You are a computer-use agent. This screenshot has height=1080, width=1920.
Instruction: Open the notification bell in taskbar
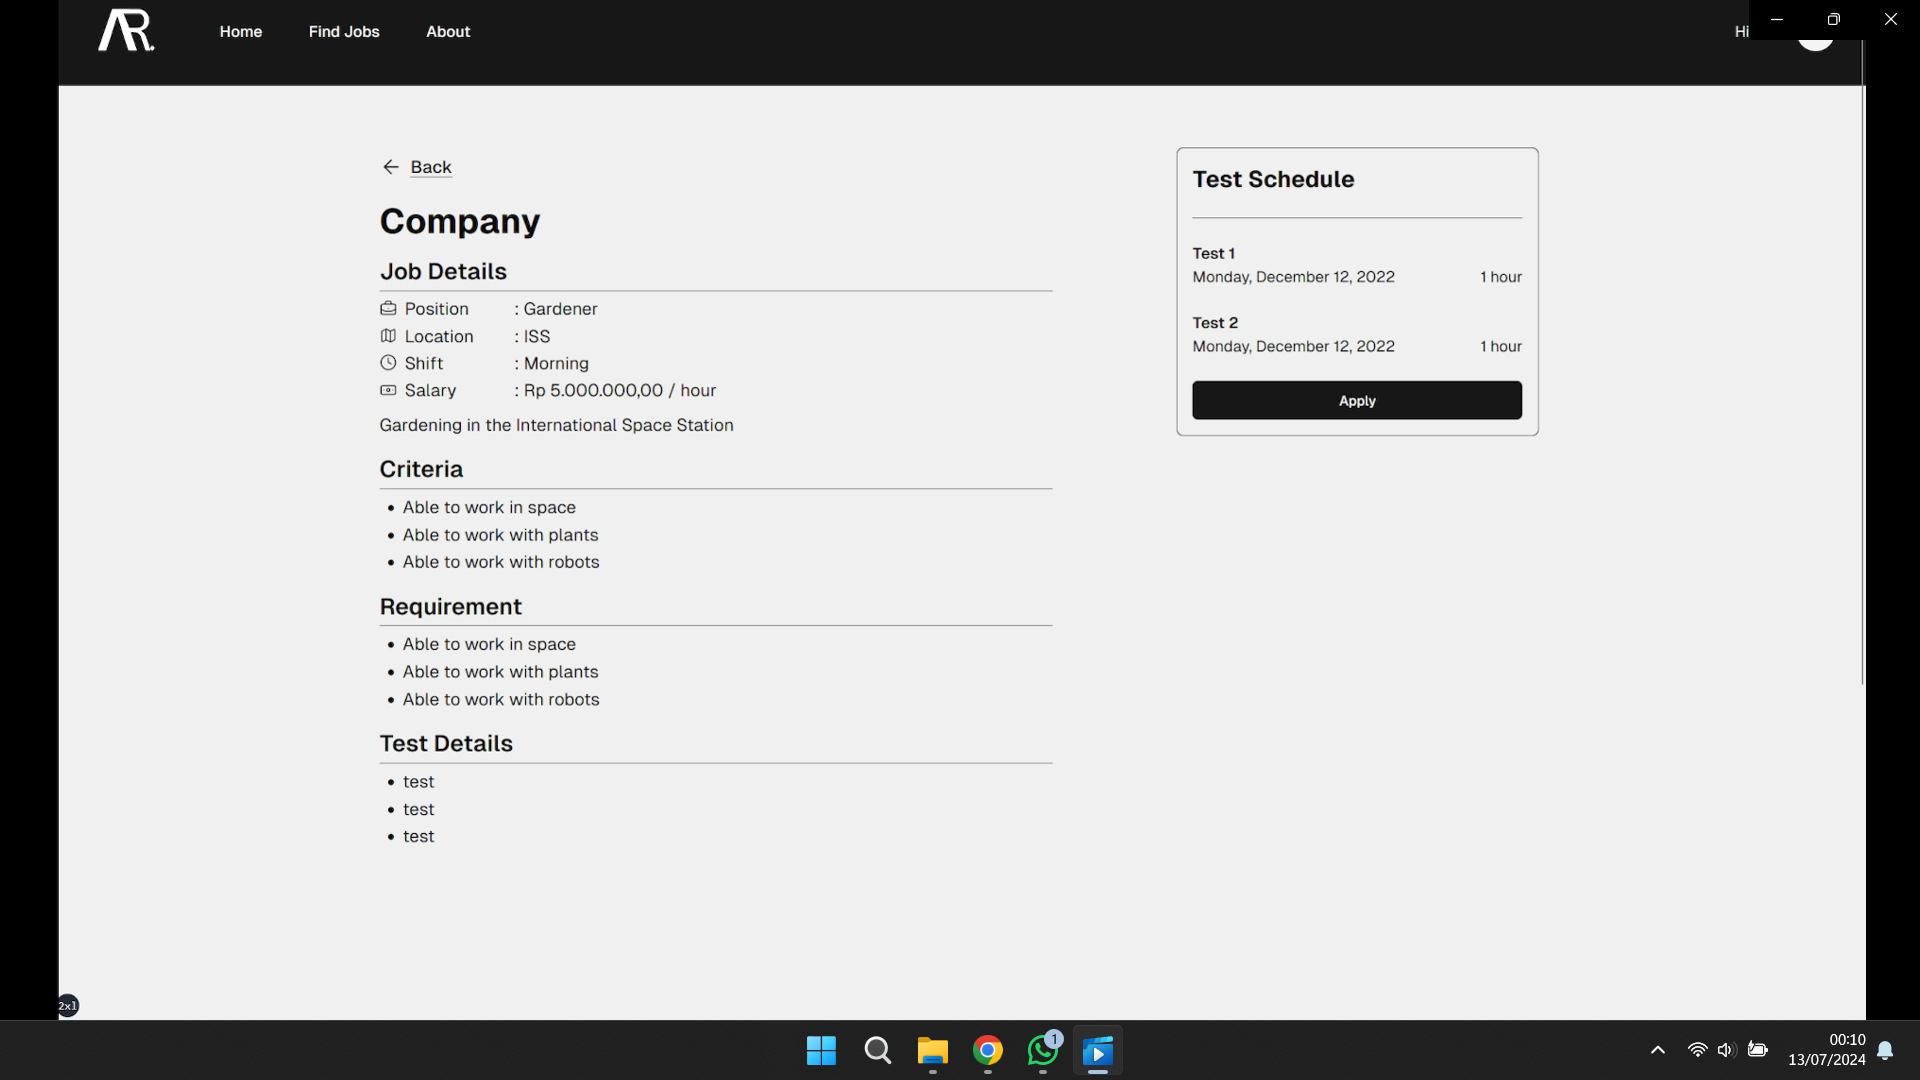(x=1885, y=1050)
